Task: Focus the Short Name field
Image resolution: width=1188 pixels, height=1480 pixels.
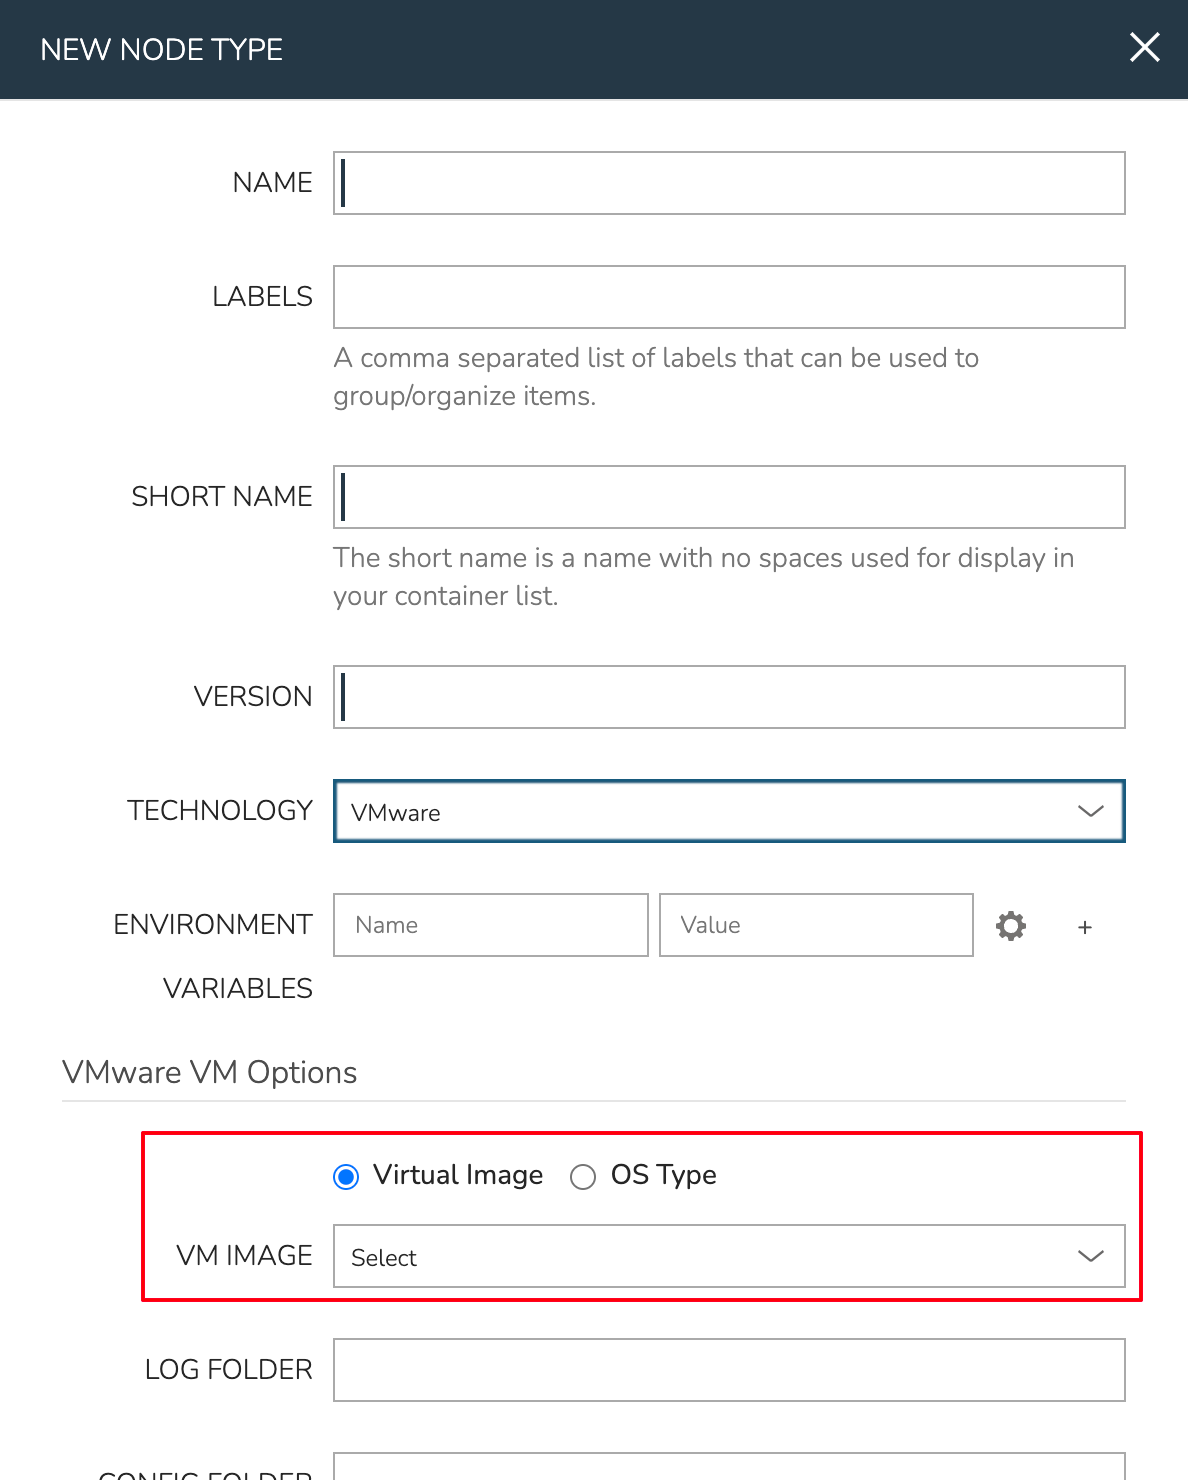Action: [729, 497]
